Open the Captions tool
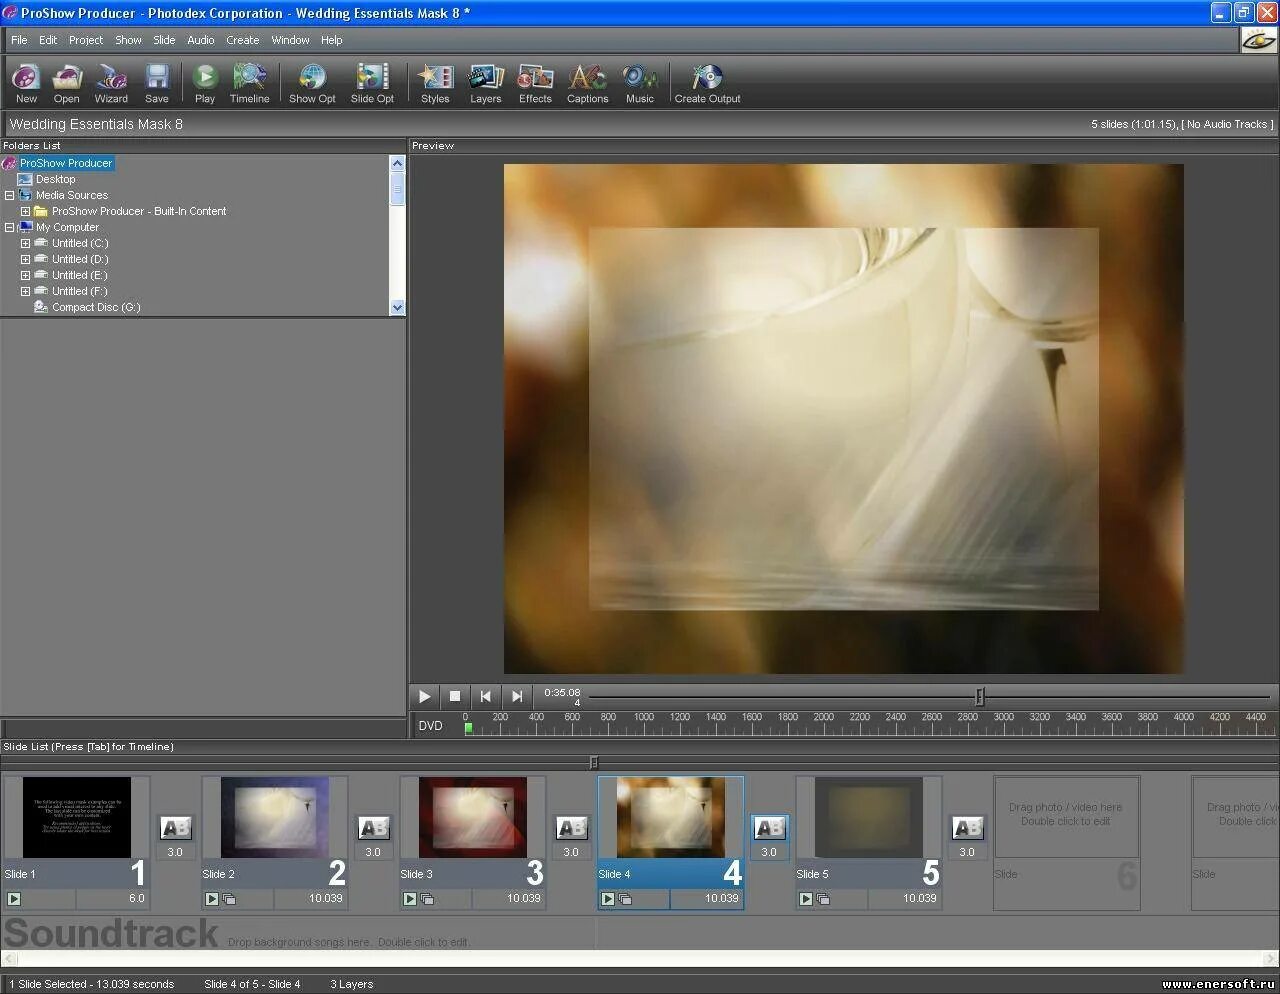This screenshot has height=994, width=1280. click(x=588, y=83)
